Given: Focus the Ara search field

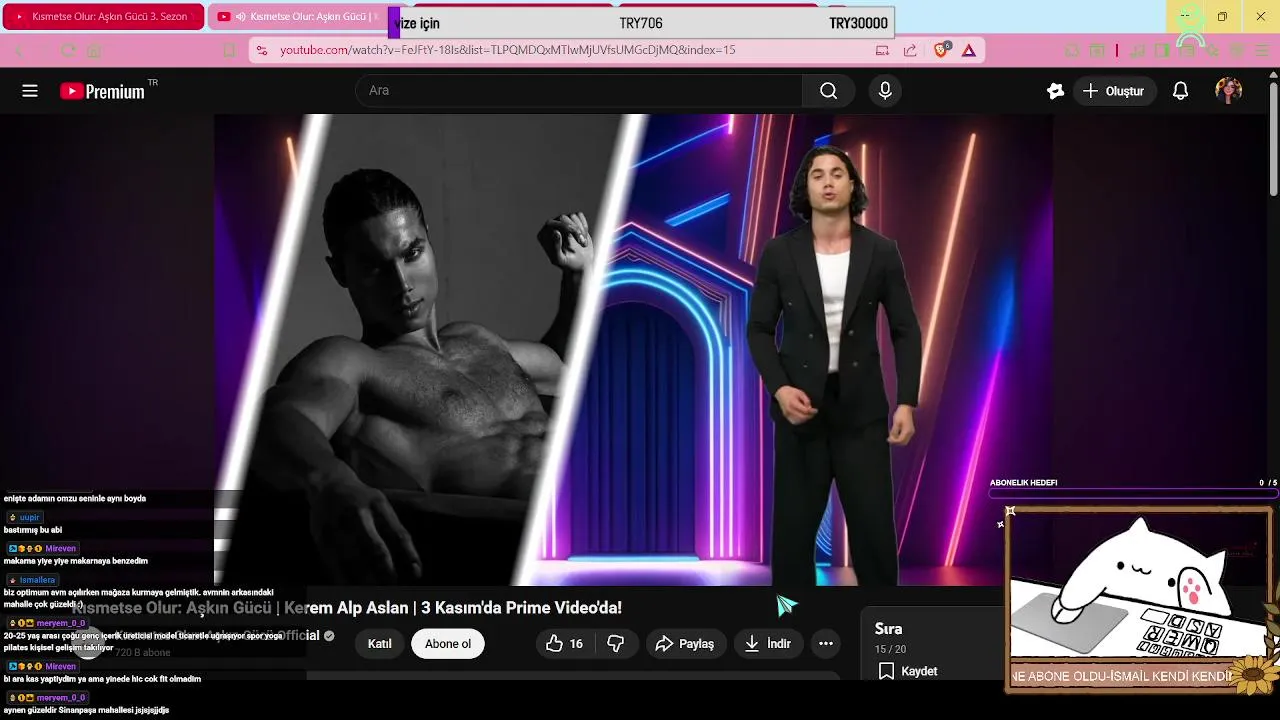Looking at the screenshot, I should [579, 91].
